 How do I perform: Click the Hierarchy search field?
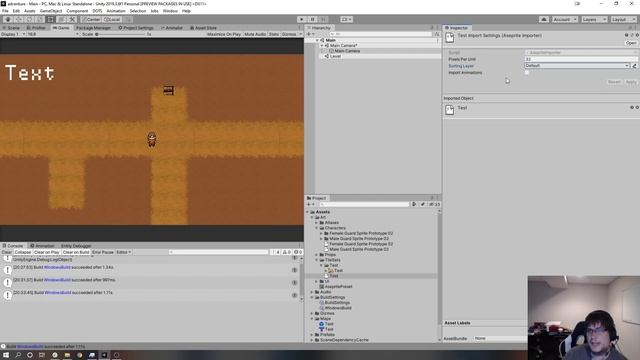click(x=380, y=34)
